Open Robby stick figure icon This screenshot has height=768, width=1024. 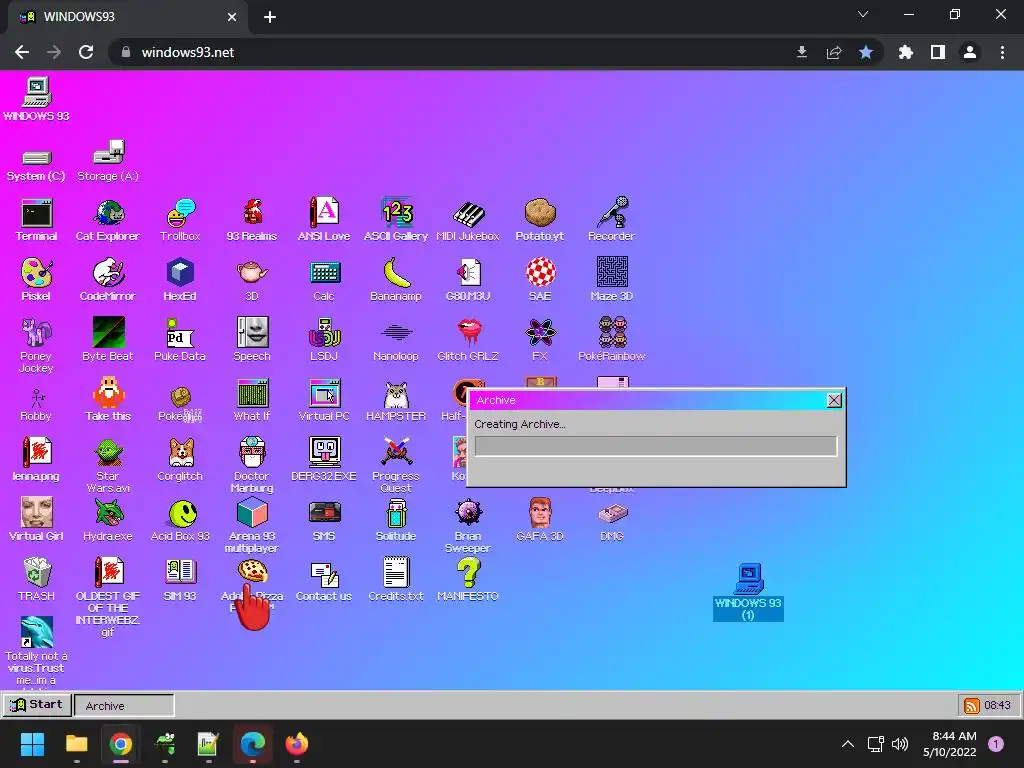(36, 404)
